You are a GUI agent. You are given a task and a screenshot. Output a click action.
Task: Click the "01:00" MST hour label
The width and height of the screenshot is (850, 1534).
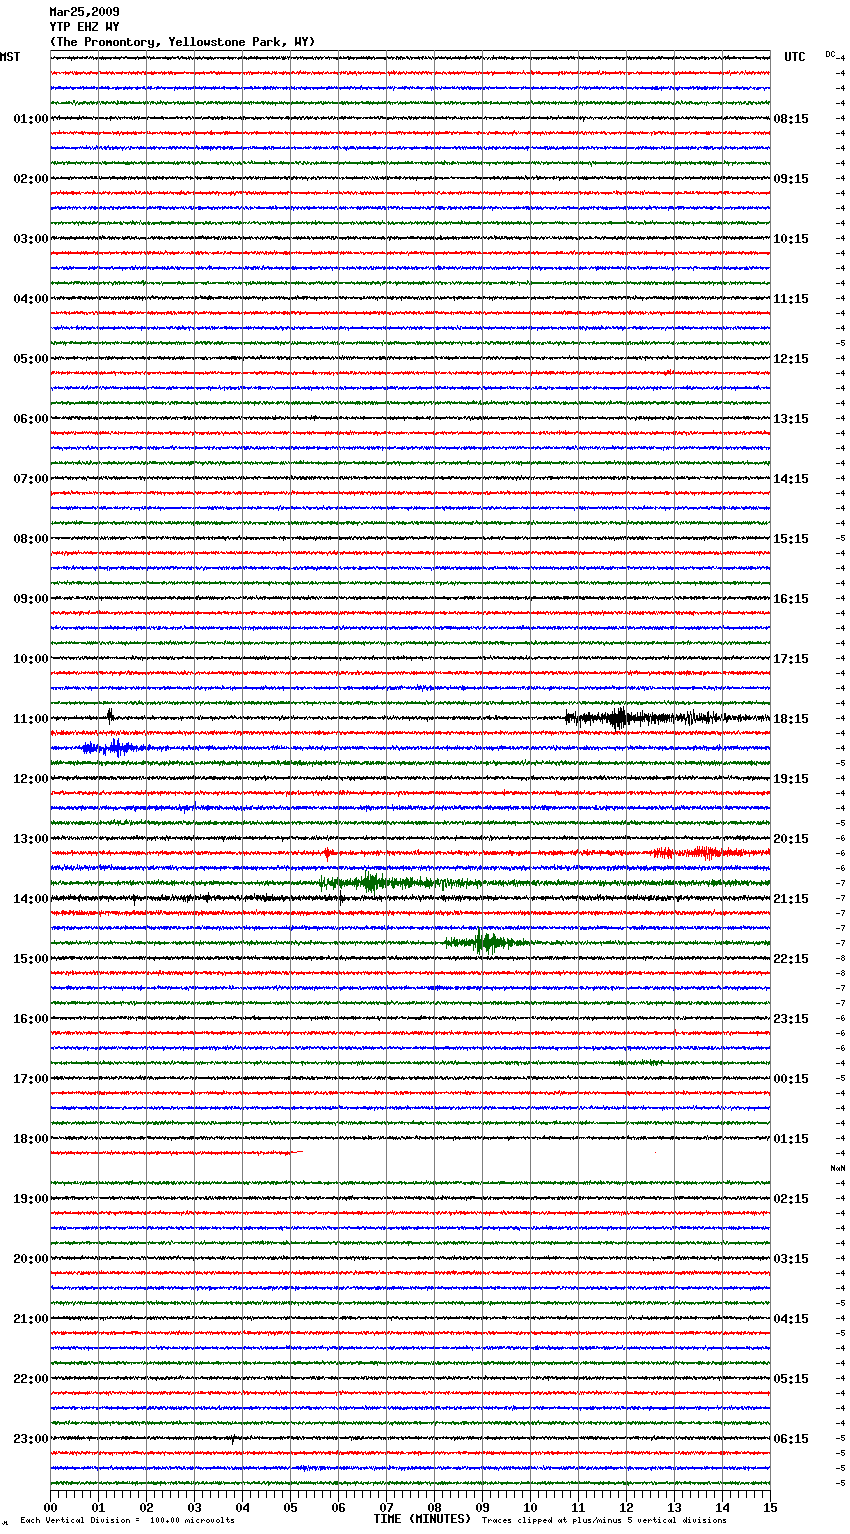click(31, 119)
